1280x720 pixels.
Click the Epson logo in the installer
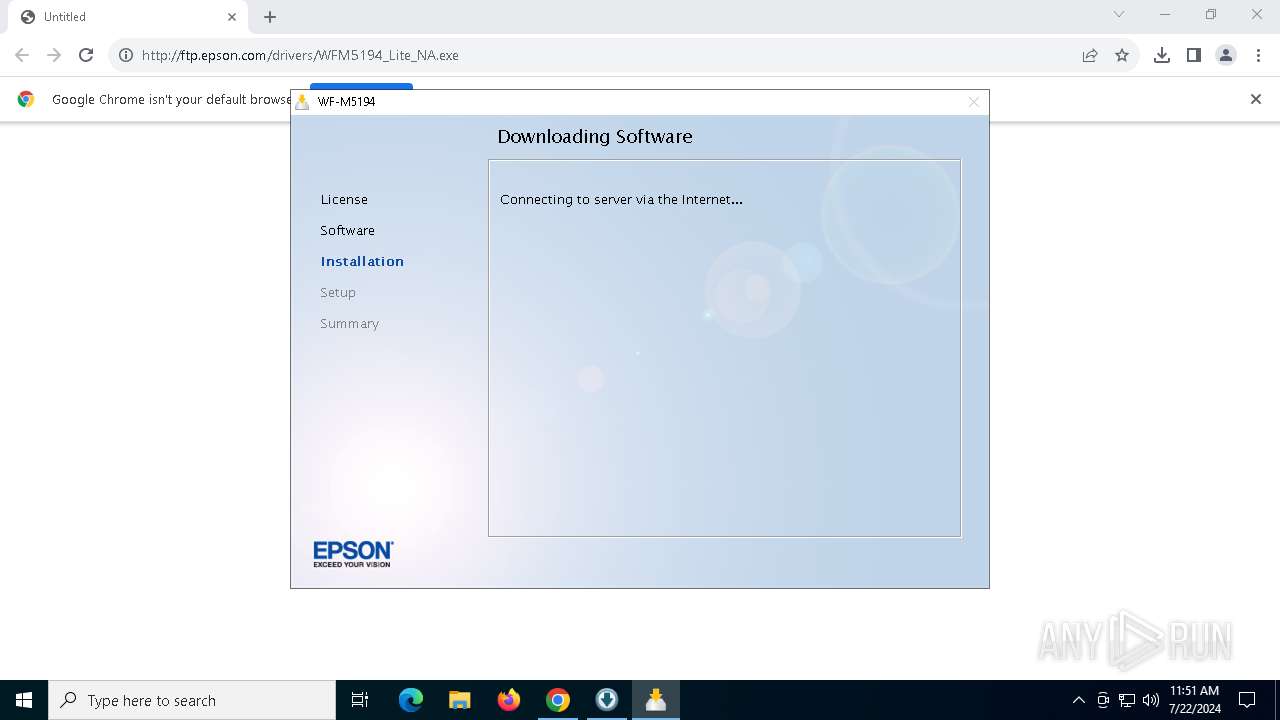click(x=353, y=554)
